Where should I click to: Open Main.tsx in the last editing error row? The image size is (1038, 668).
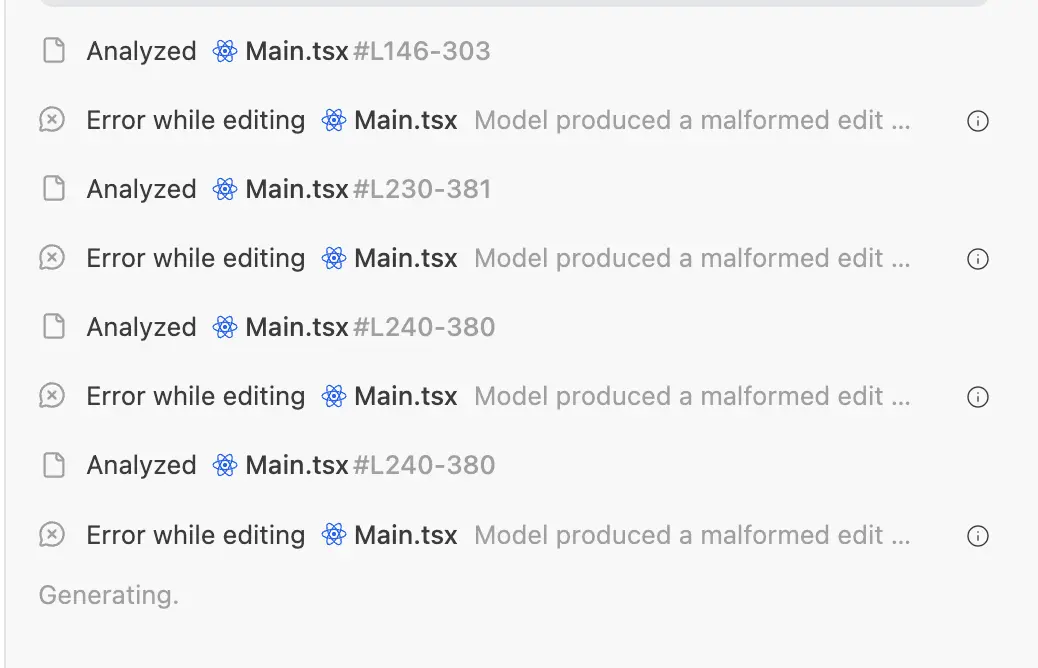coord(405,535)
